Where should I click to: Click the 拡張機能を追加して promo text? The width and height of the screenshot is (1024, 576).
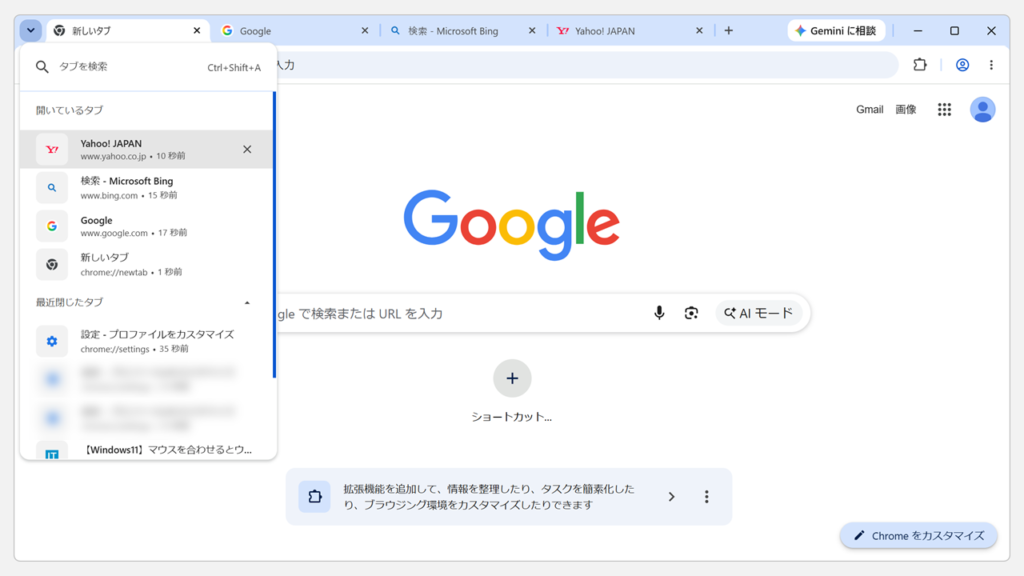488,497
